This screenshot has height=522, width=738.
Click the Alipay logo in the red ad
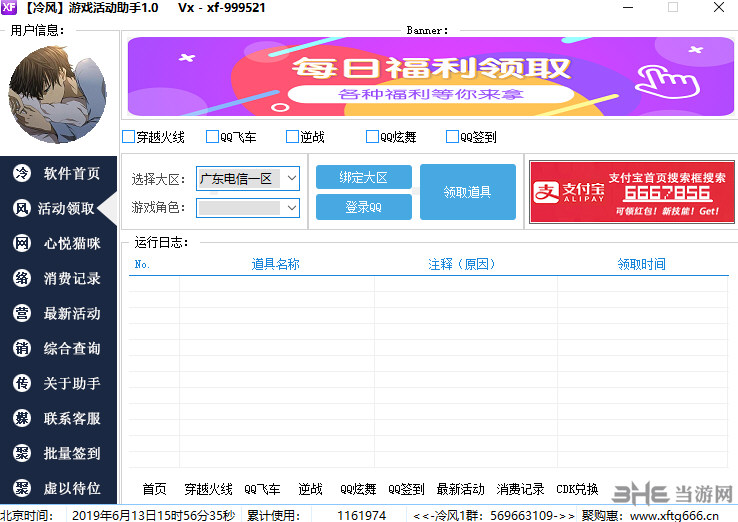(x=546, y=193)
